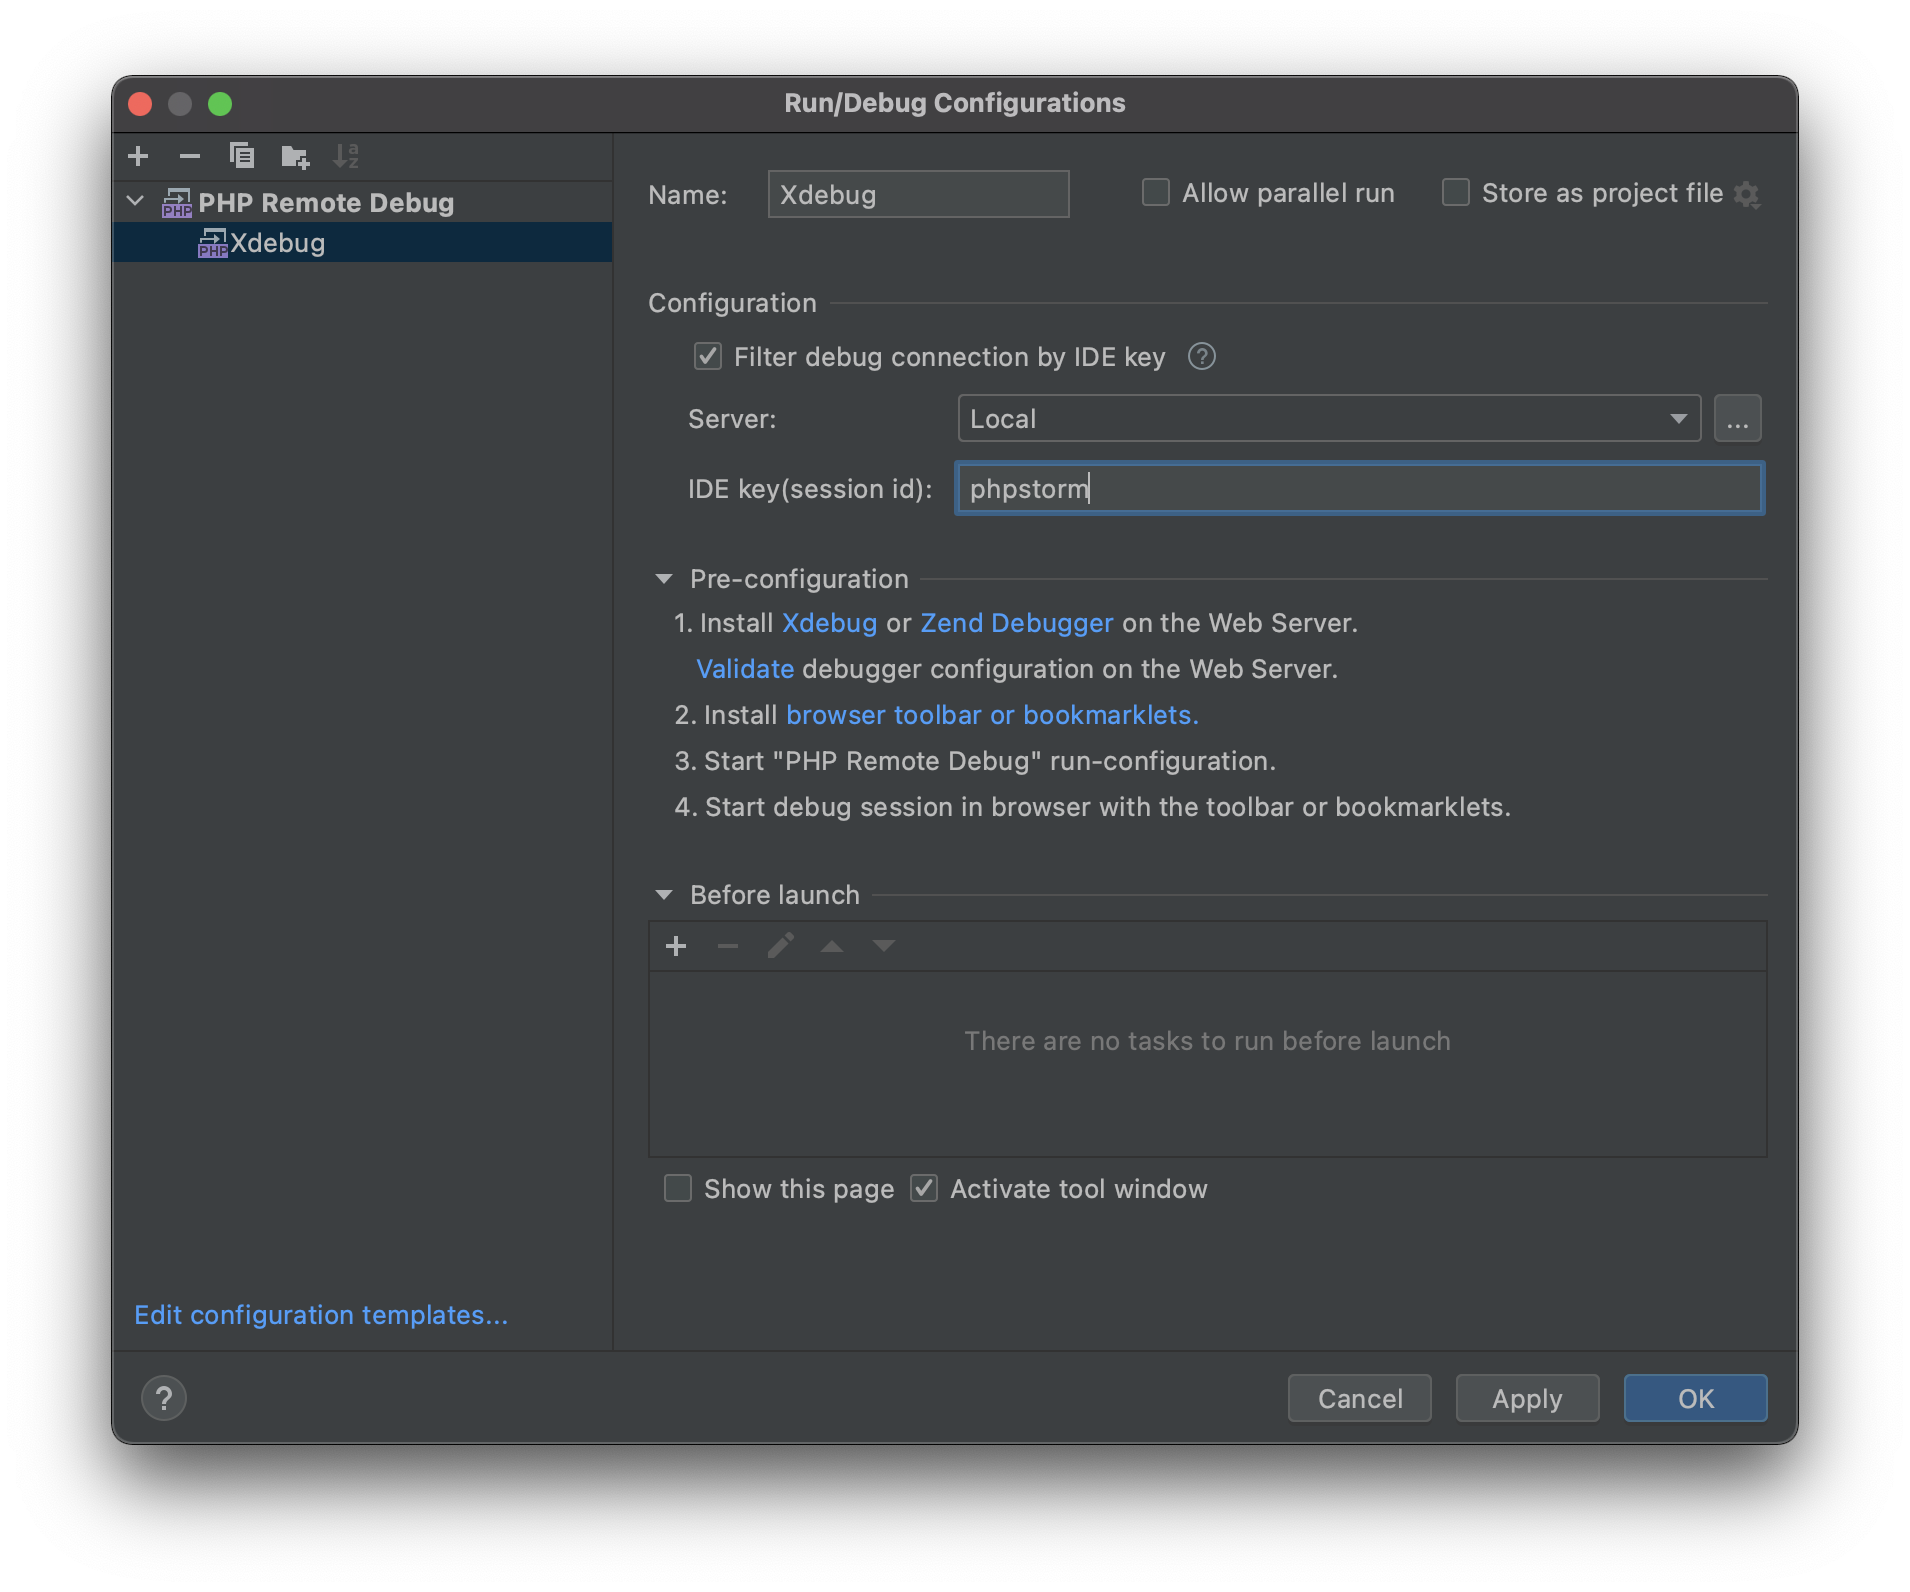Create new configuration folder
Image resolution: width=1910 pixels, height=1592 pixels.
coord(295,156)
